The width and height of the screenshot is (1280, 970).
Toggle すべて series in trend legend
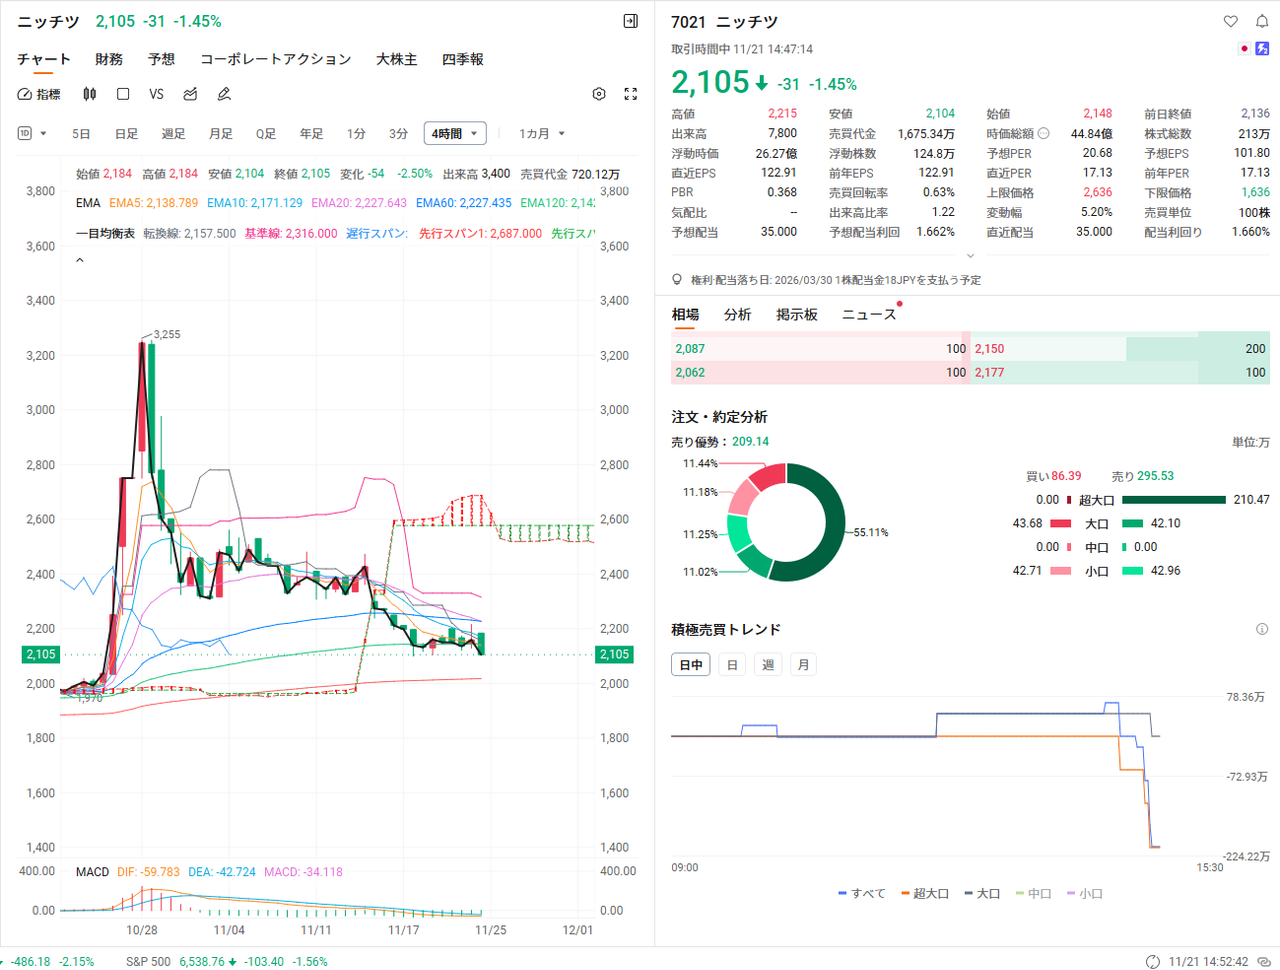(x=862, y=893)
